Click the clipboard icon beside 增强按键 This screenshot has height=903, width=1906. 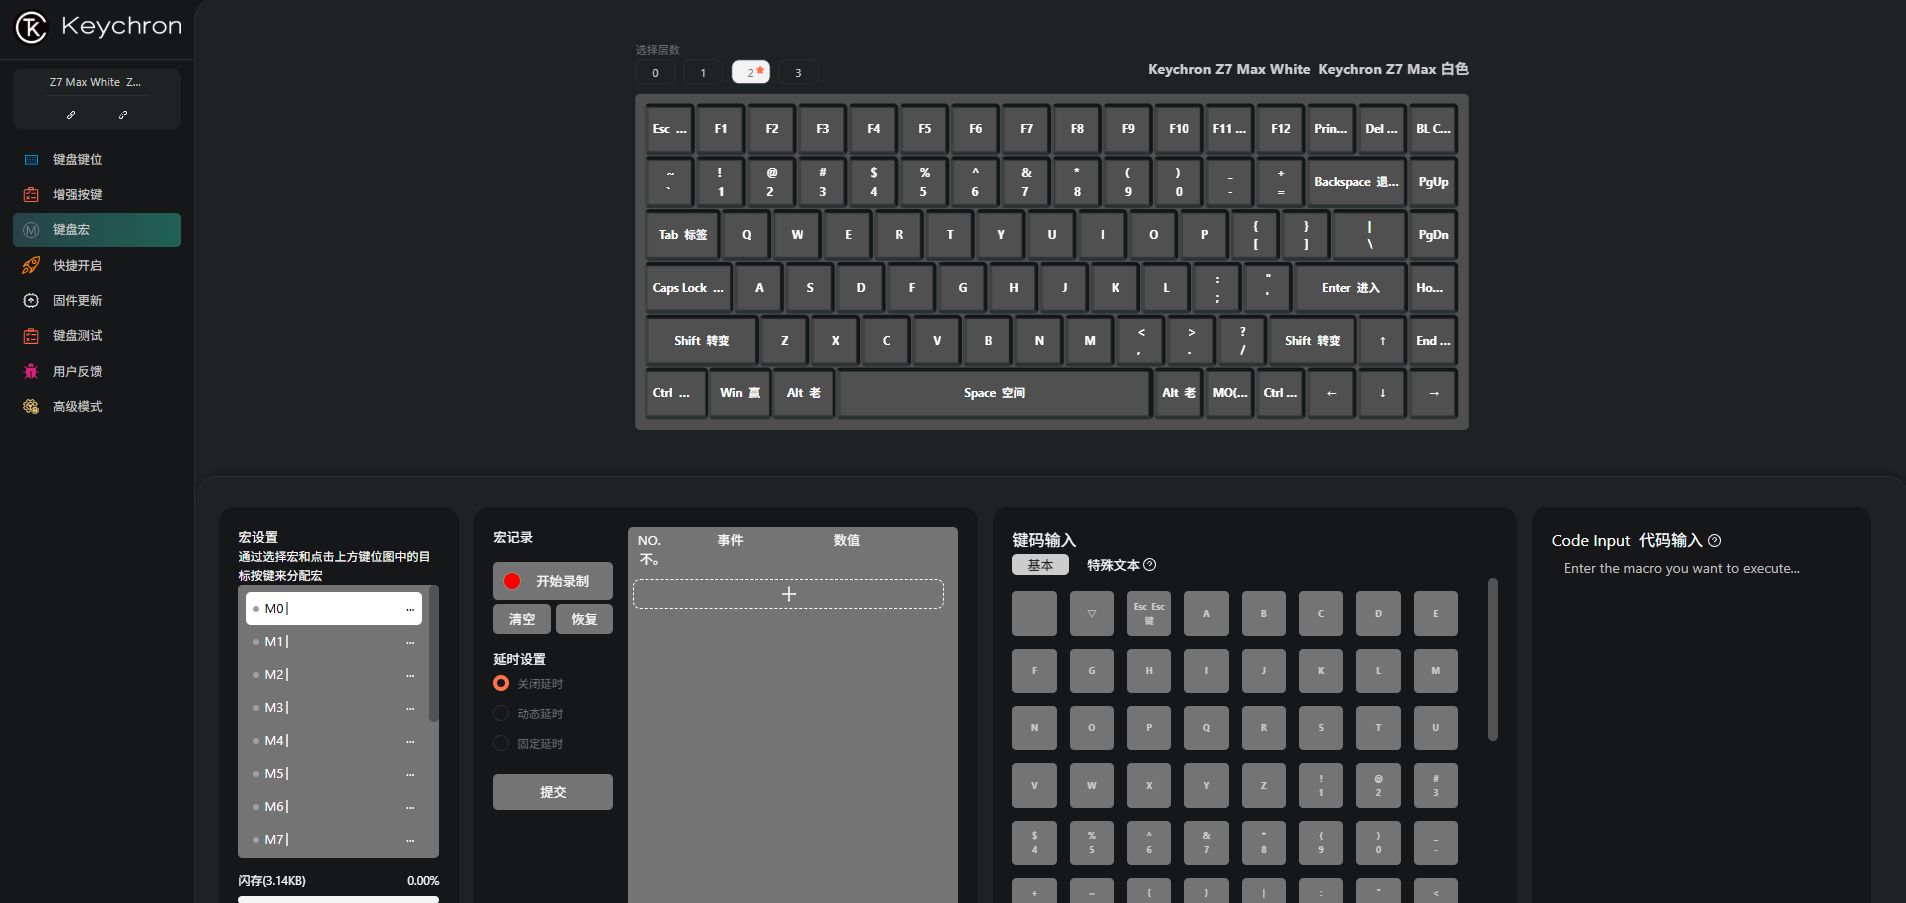click(31, 195)
